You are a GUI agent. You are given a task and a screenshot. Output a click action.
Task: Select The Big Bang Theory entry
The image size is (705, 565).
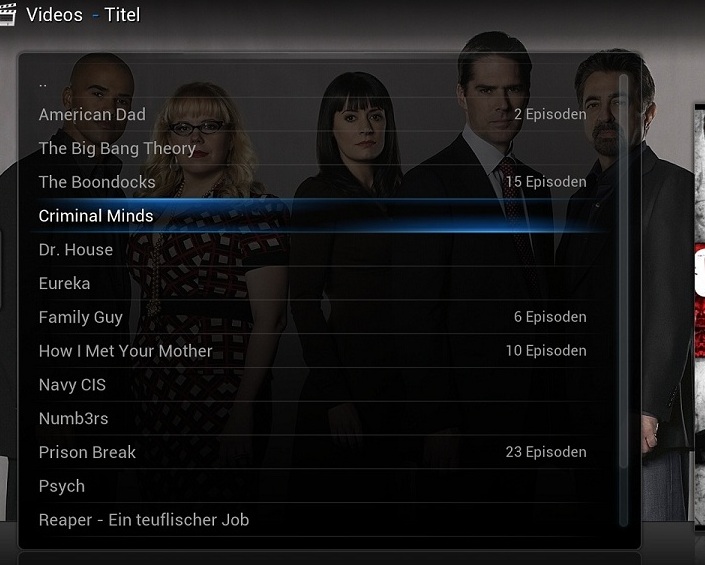tap(317, 148)
